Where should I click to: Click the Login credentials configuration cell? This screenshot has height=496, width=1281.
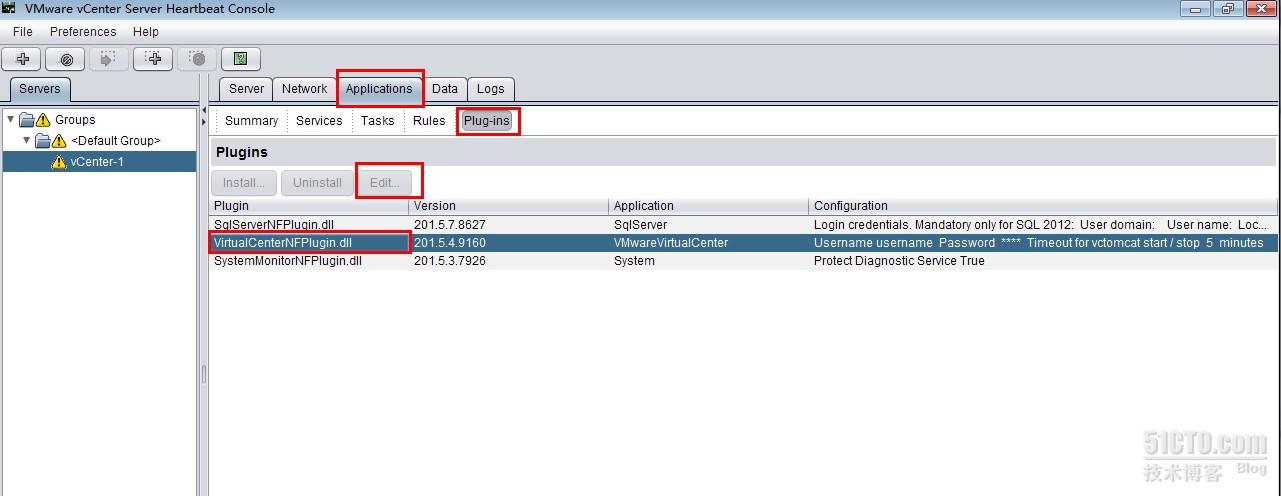click(x=1044, y=225)
